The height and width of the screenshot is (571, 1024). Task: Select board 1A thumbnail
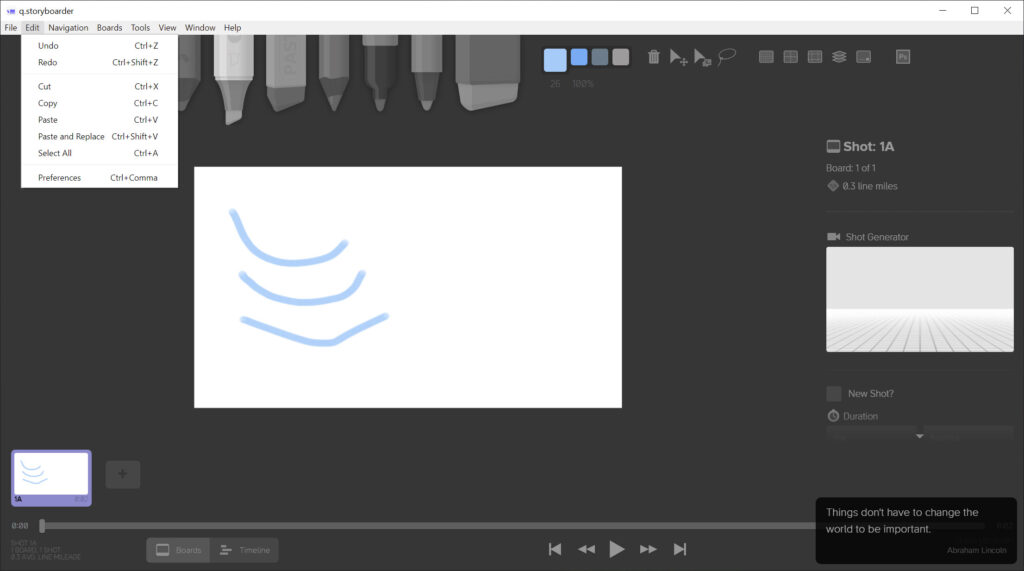(52, 478)
